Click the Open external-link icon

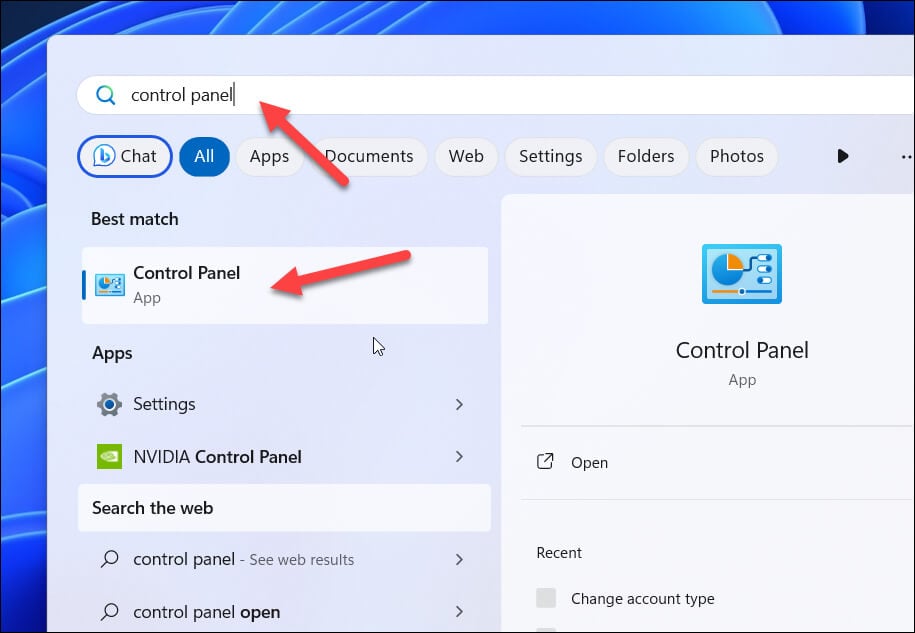(x=545, y=461)
